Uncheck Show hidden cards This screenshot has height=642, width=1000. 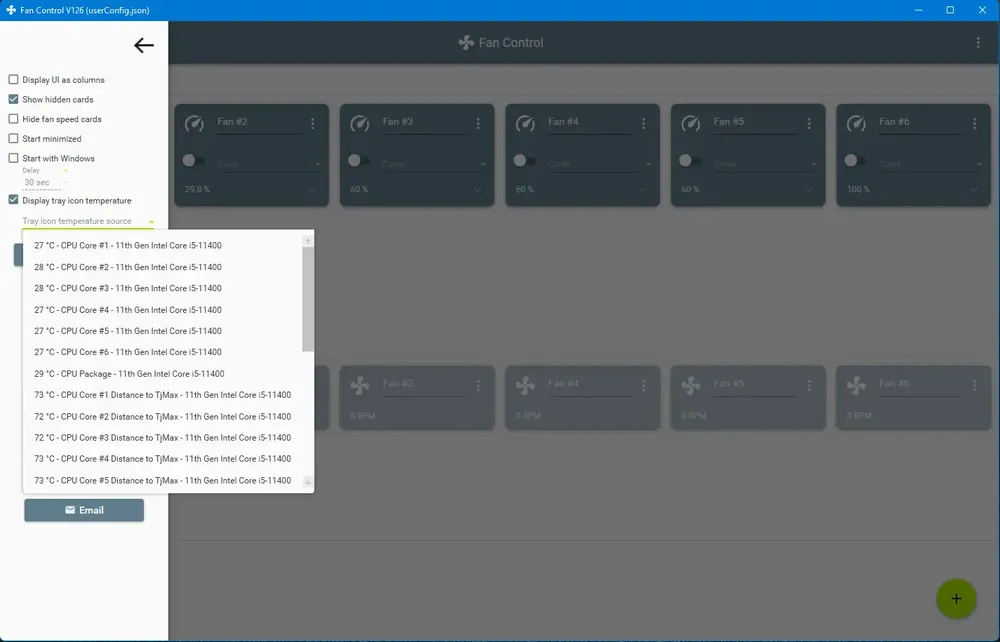tap(13, 99)
